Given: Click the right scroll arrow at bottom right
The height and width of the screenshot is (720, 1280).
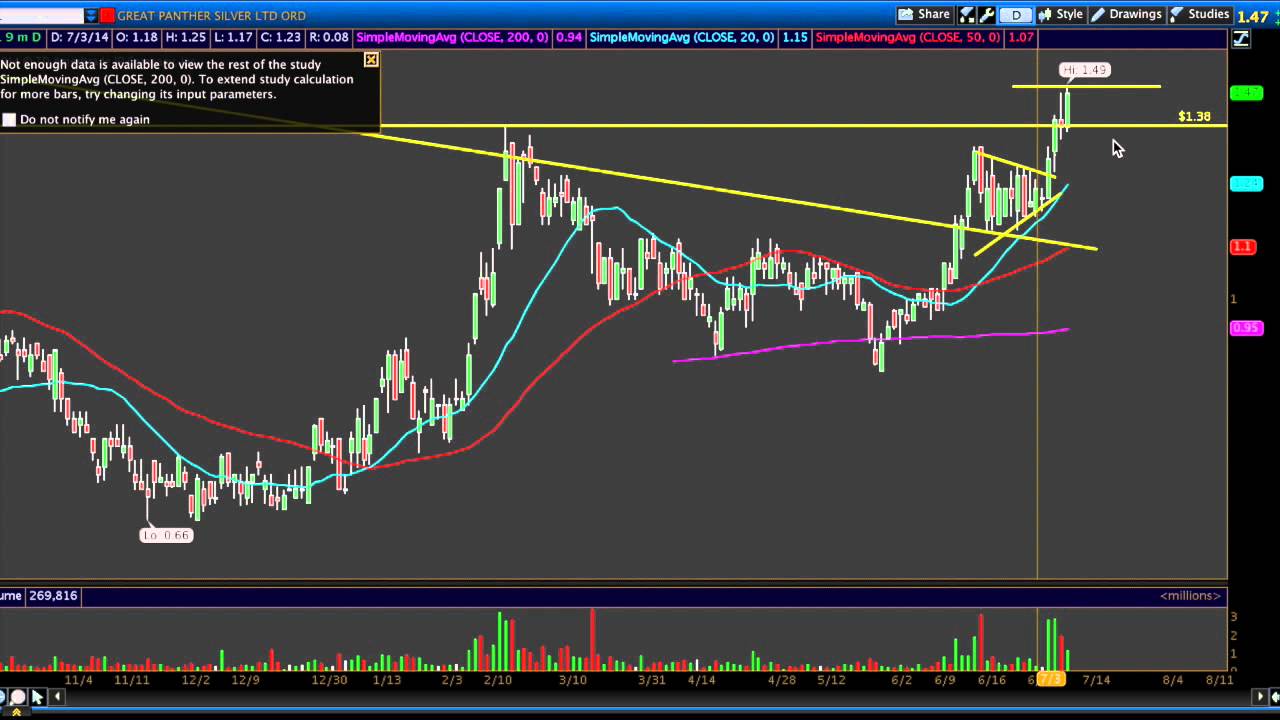Looking at the screenshot, I should coord(1261,697).
